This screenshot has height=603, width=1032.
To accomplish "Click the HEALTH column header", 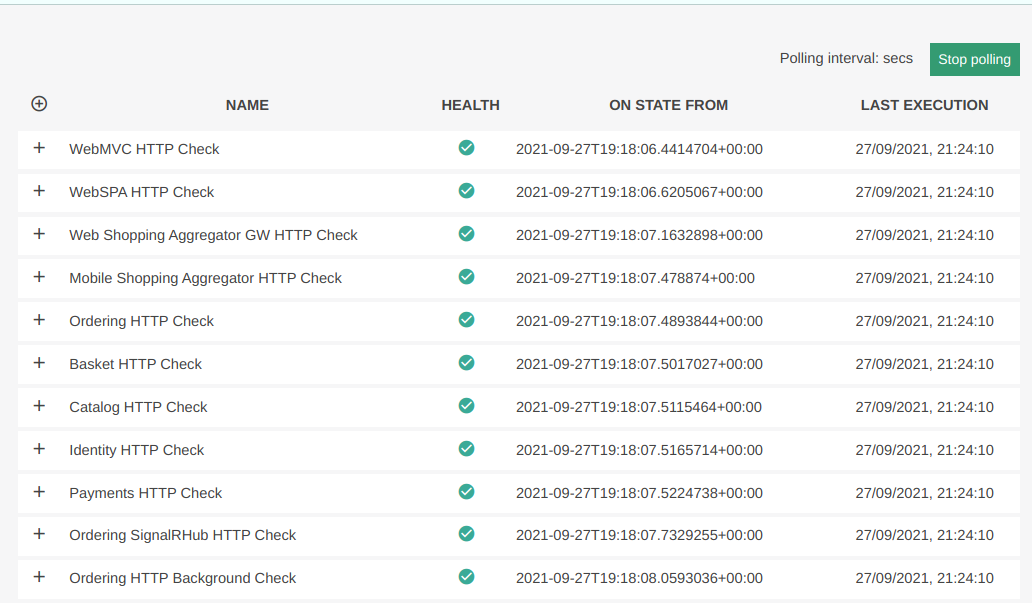I will [471, 105].
